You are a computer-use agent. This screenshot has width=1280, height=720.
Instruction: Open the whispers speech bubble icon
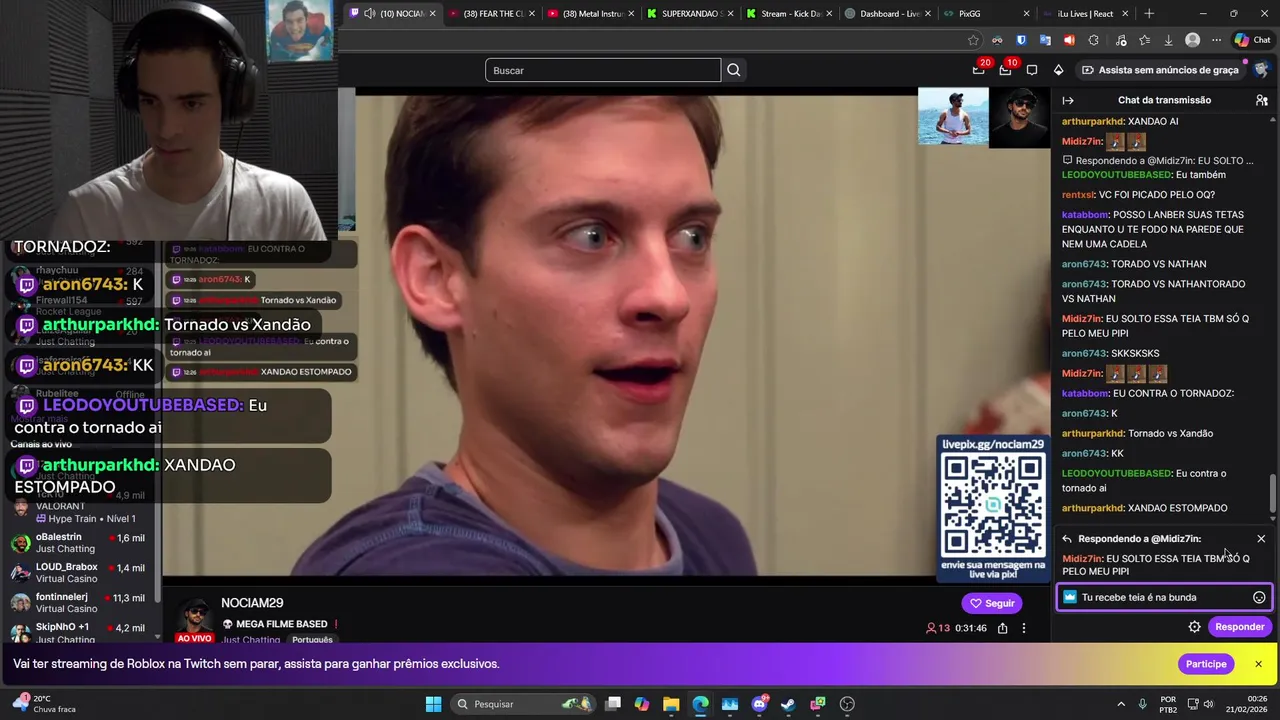tap(1032, 70)
